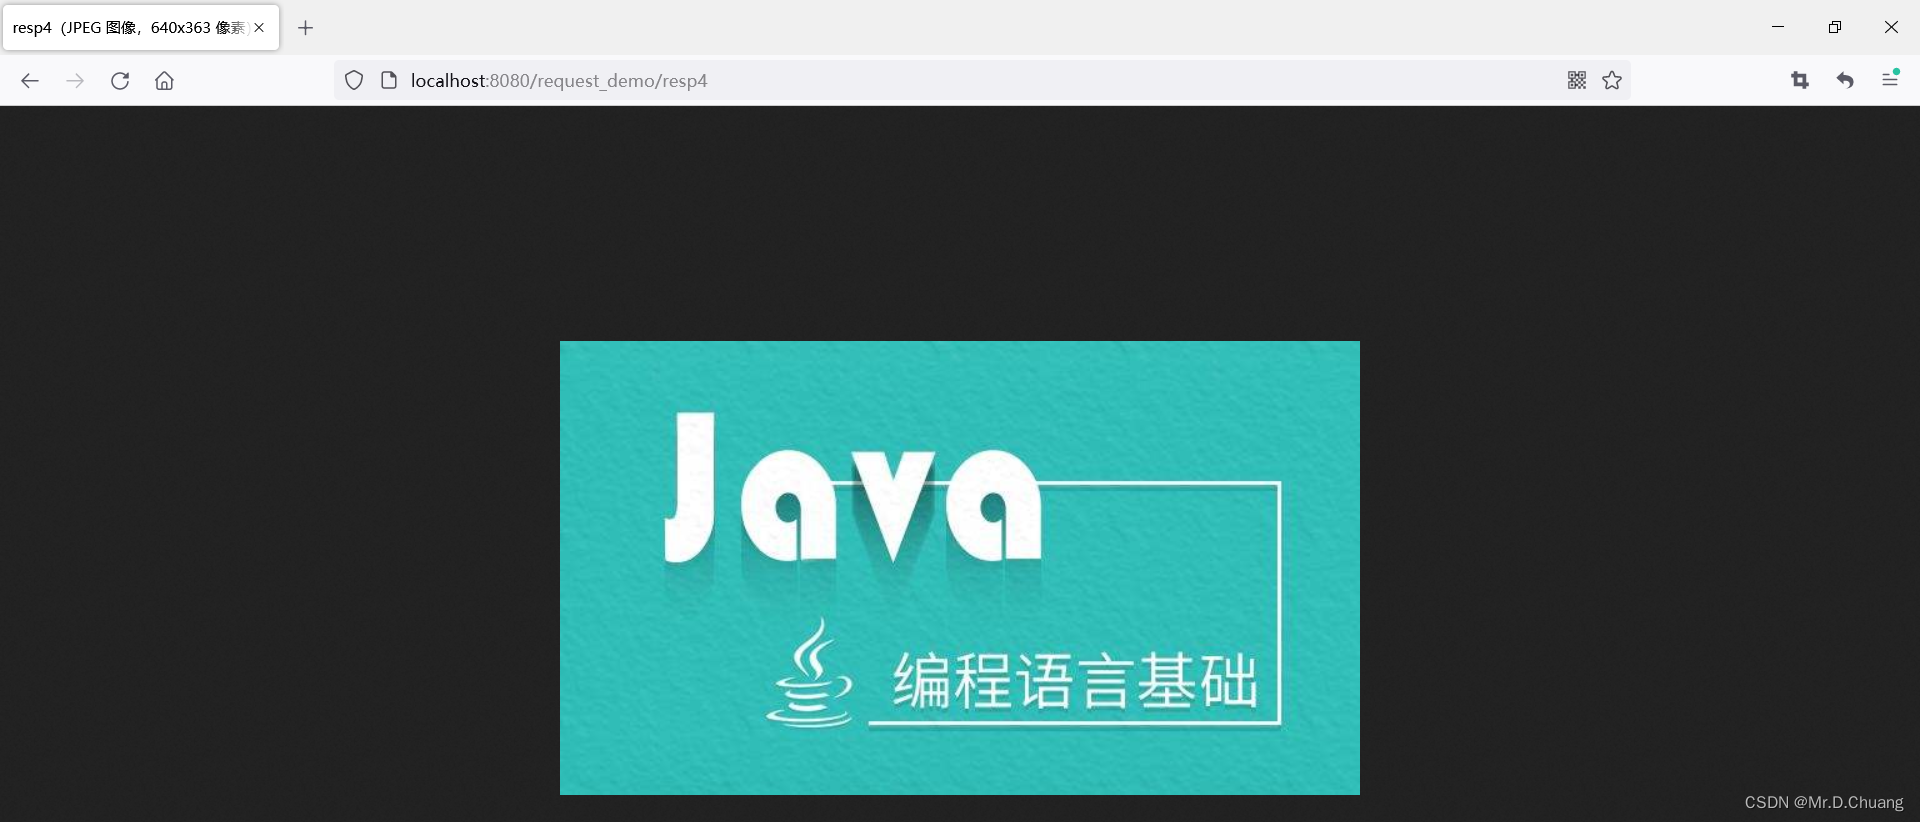Screen dimensions: 1920x822
Task: Go back to the previous page
Action: [30, 81]
